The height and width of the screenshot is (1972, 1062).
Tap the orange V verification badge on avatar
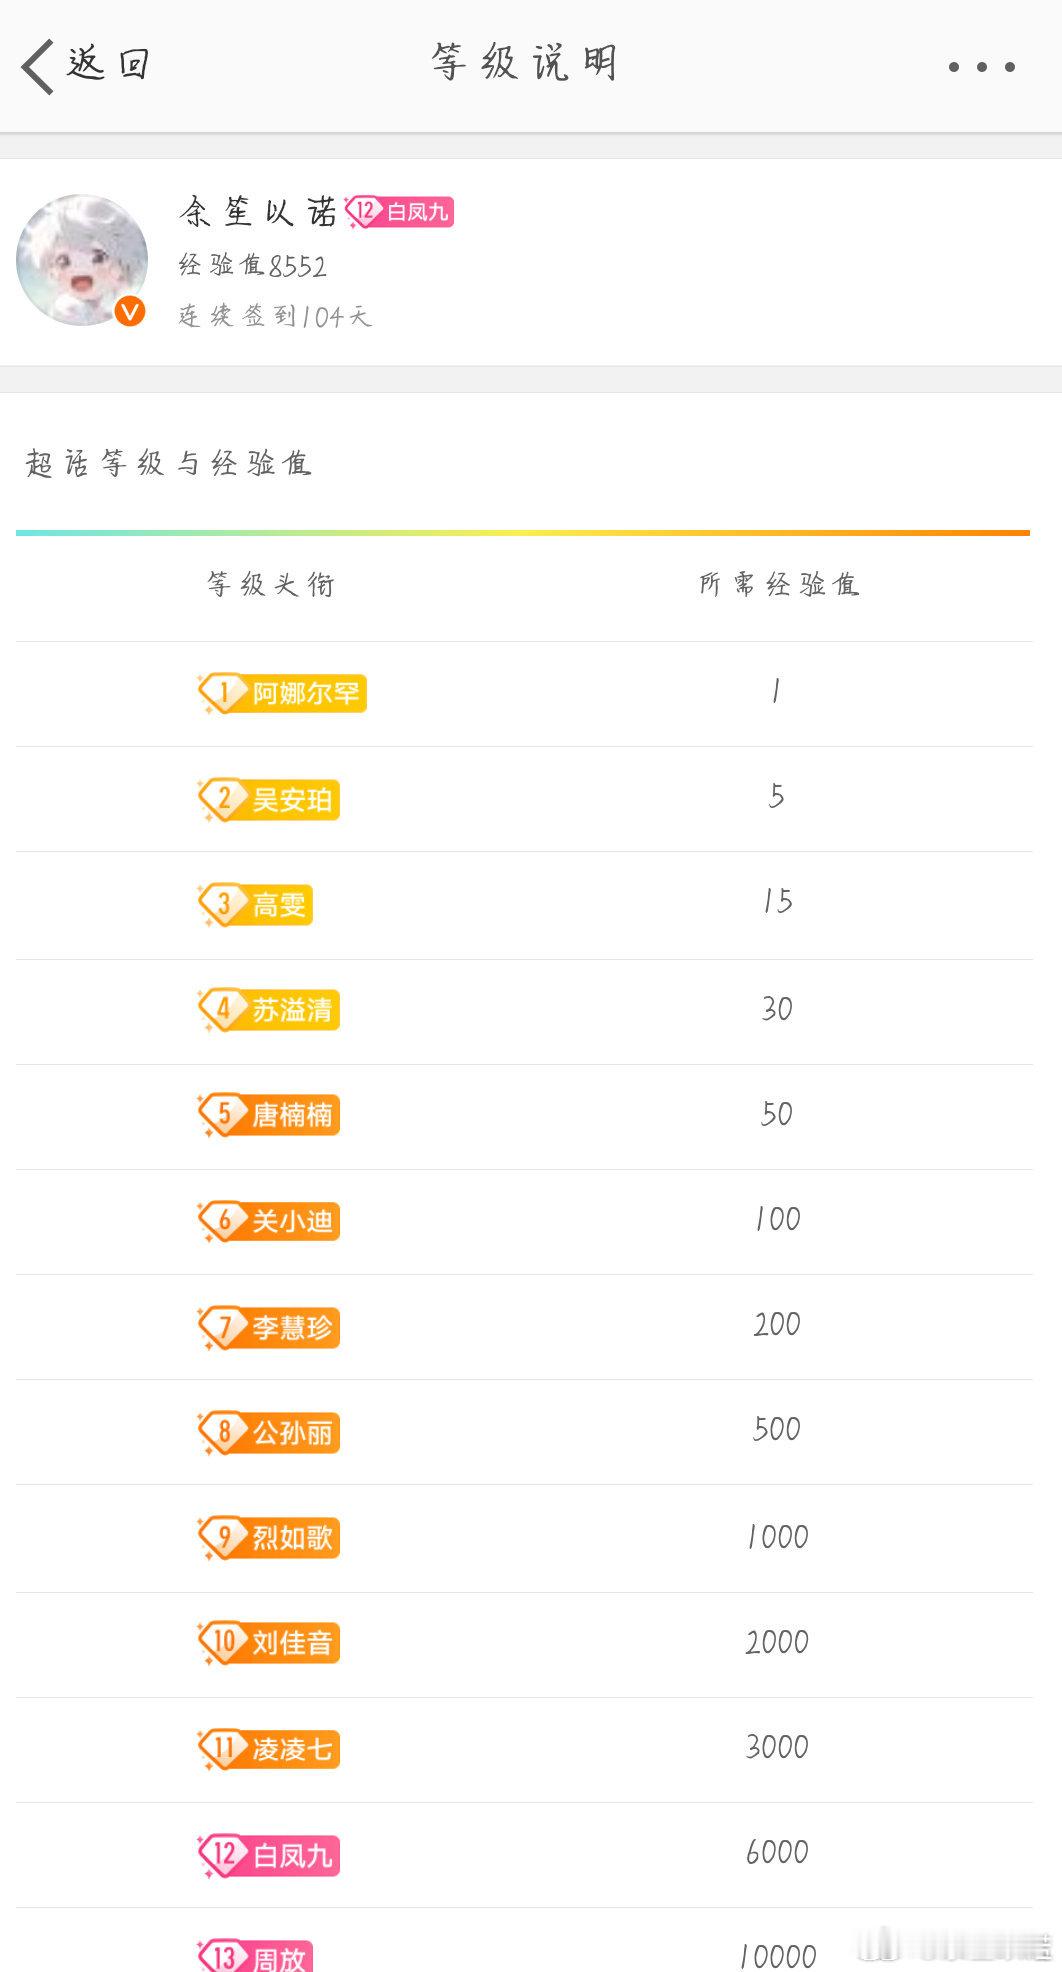(x=130, y=311)
